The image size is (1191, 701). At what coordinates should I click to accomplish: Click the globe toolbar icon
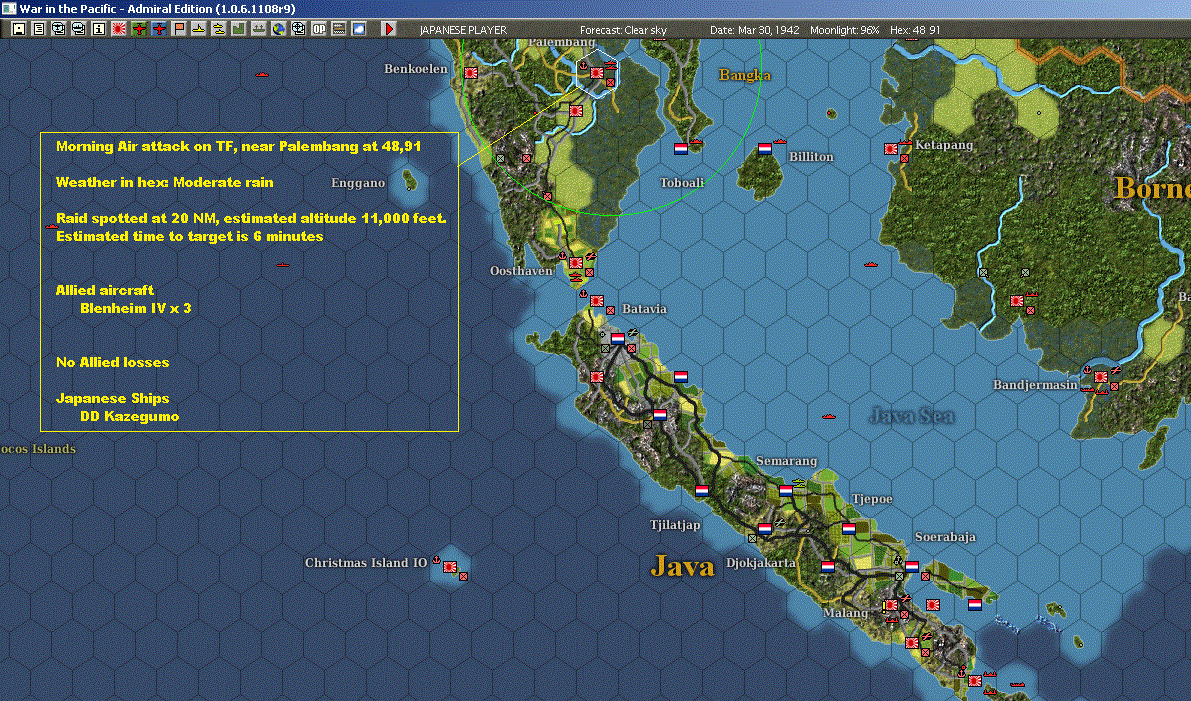pyautogui.click(x=279, y=29)
